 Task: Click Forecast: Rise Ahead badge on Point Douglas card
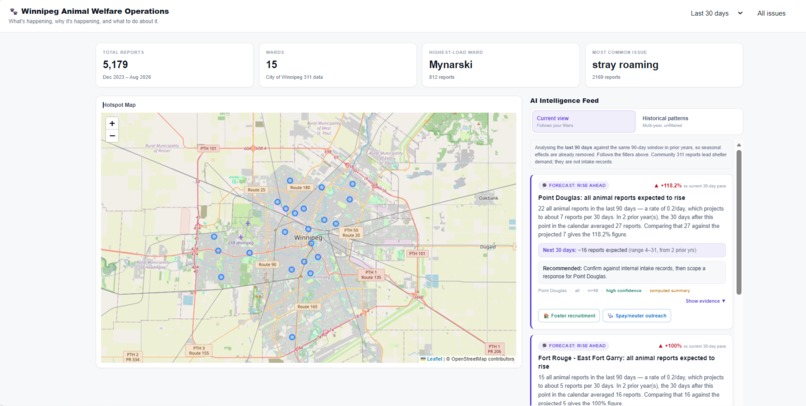coord(574,186)
